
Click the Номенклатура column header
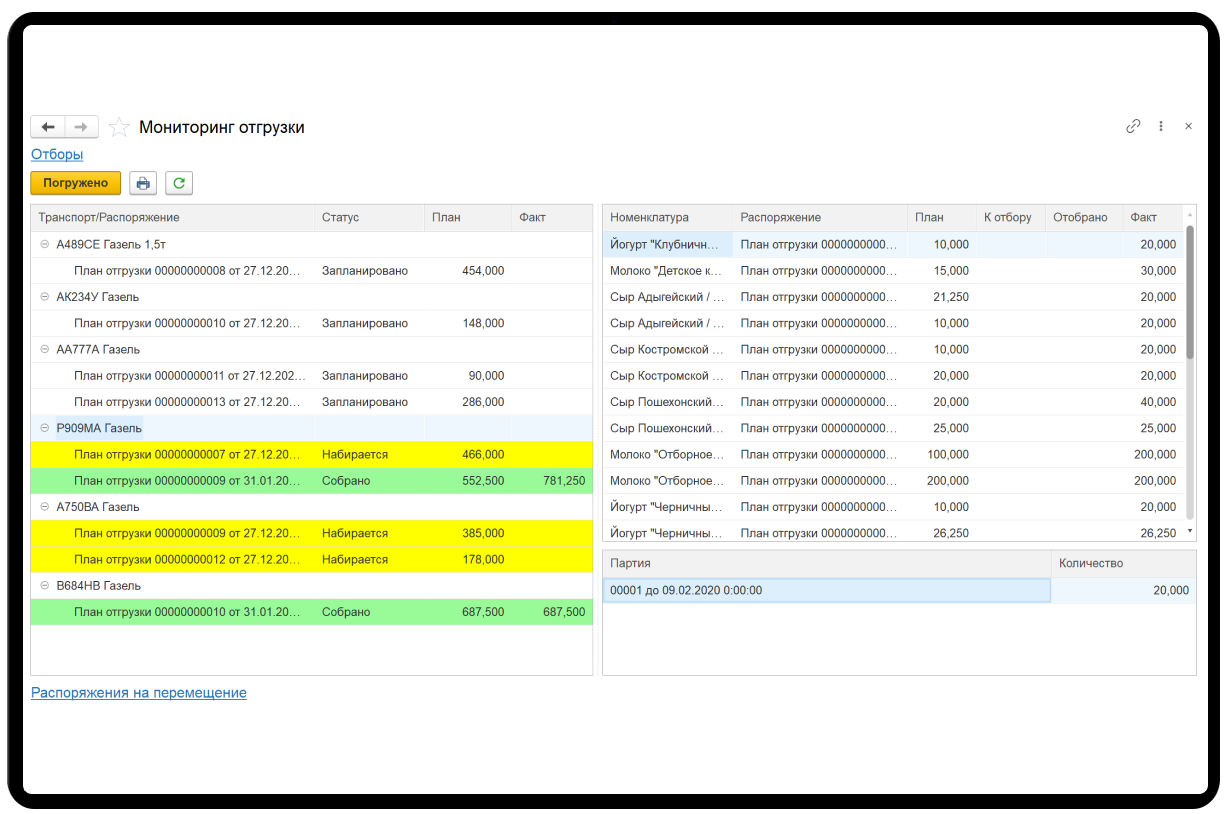click(x=668, y=217)
